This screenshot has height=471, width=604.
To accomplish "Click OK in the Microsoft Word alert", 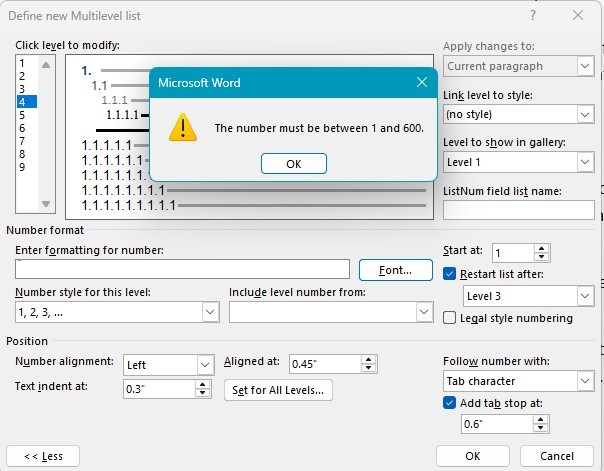I will pos(294,164).
